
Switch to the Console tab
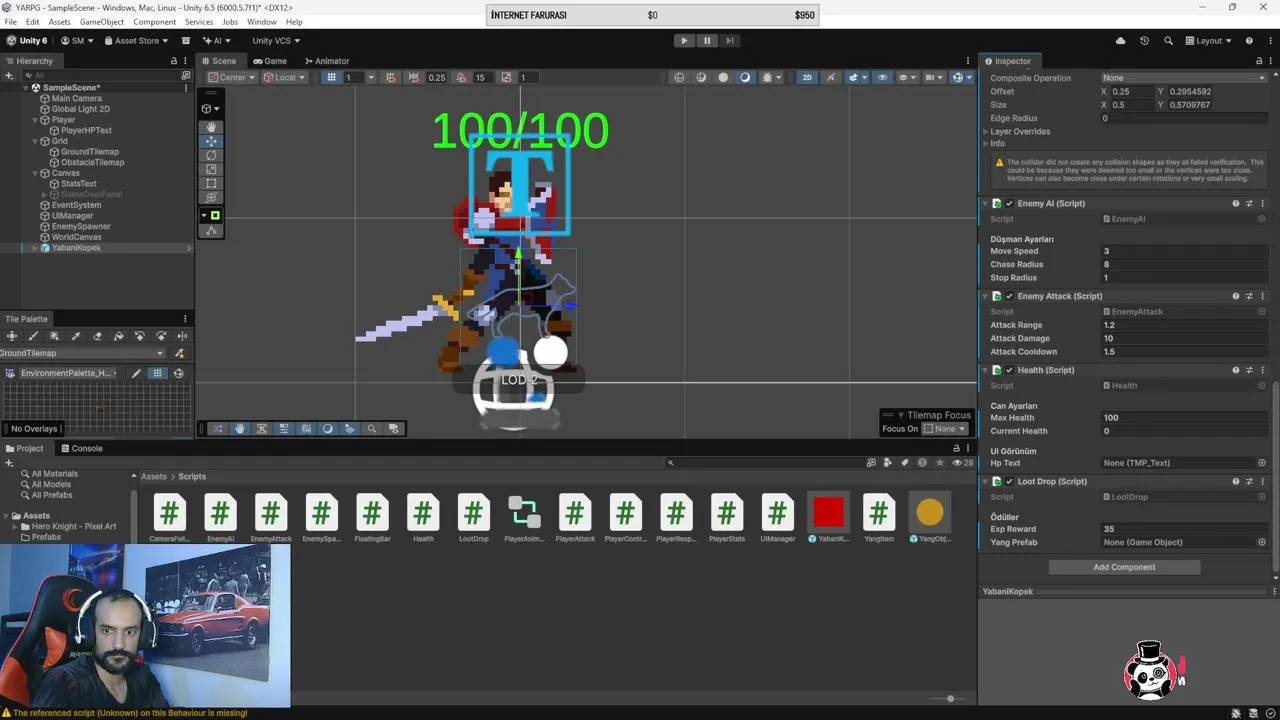(x=80, y=449)
